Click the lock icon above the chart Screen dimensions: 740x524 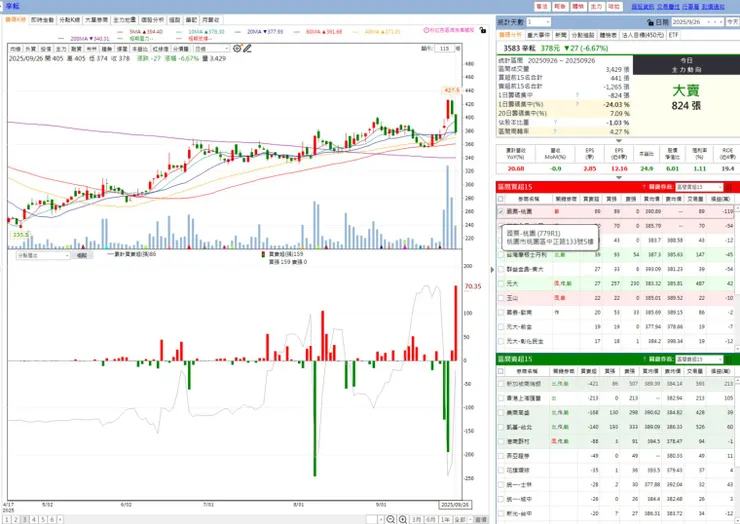(x=482, y=30)
